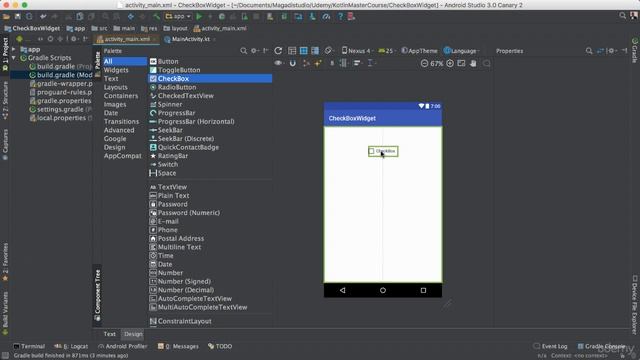Click the layout breadcrumb folder
This screenshot has width=640, height=360.
coord(175,28)
